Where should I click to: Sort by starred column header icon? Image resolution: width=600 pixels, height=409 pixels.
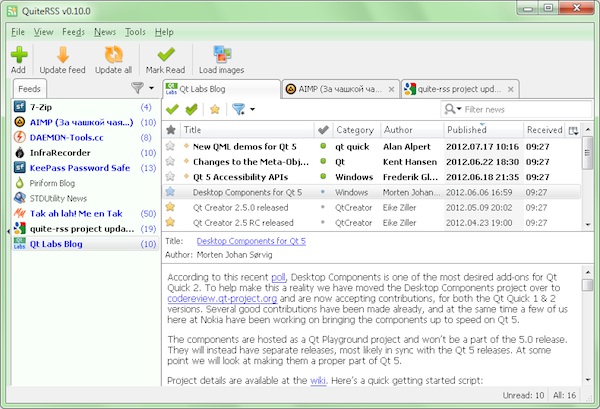pos(171,130)
